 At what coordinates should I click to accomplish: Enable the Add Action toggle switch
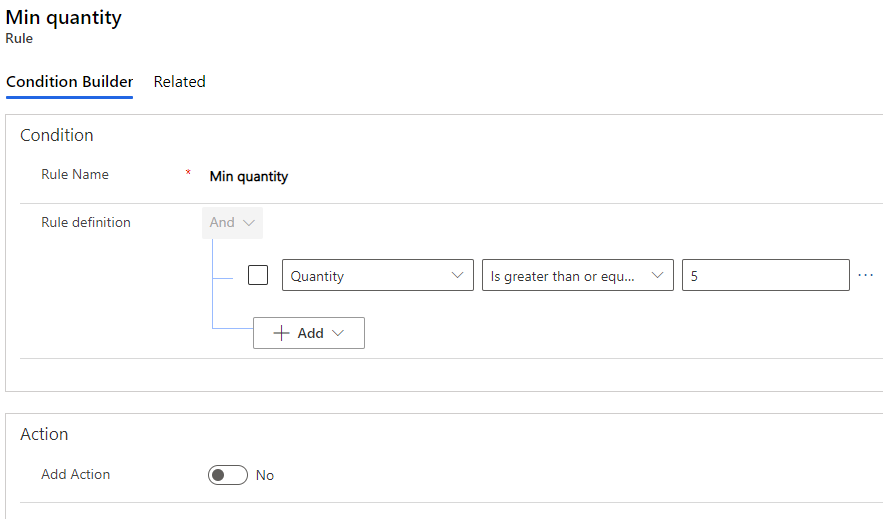coord(228,475)
